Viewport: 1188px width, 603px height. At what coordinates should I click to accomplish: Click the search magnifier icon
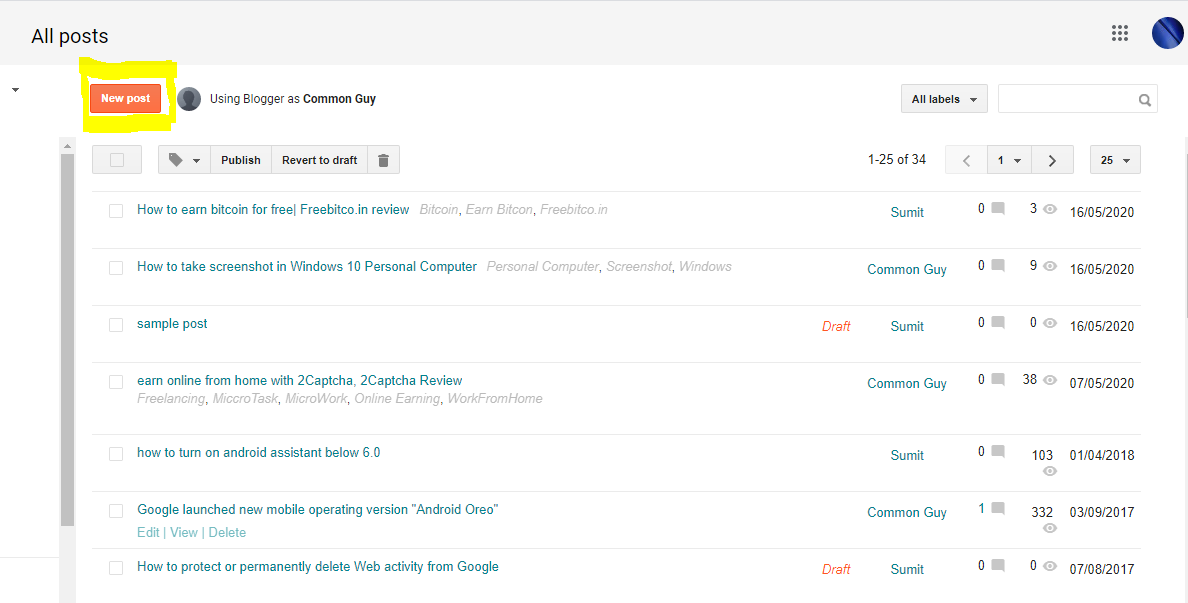(1144, 99)
